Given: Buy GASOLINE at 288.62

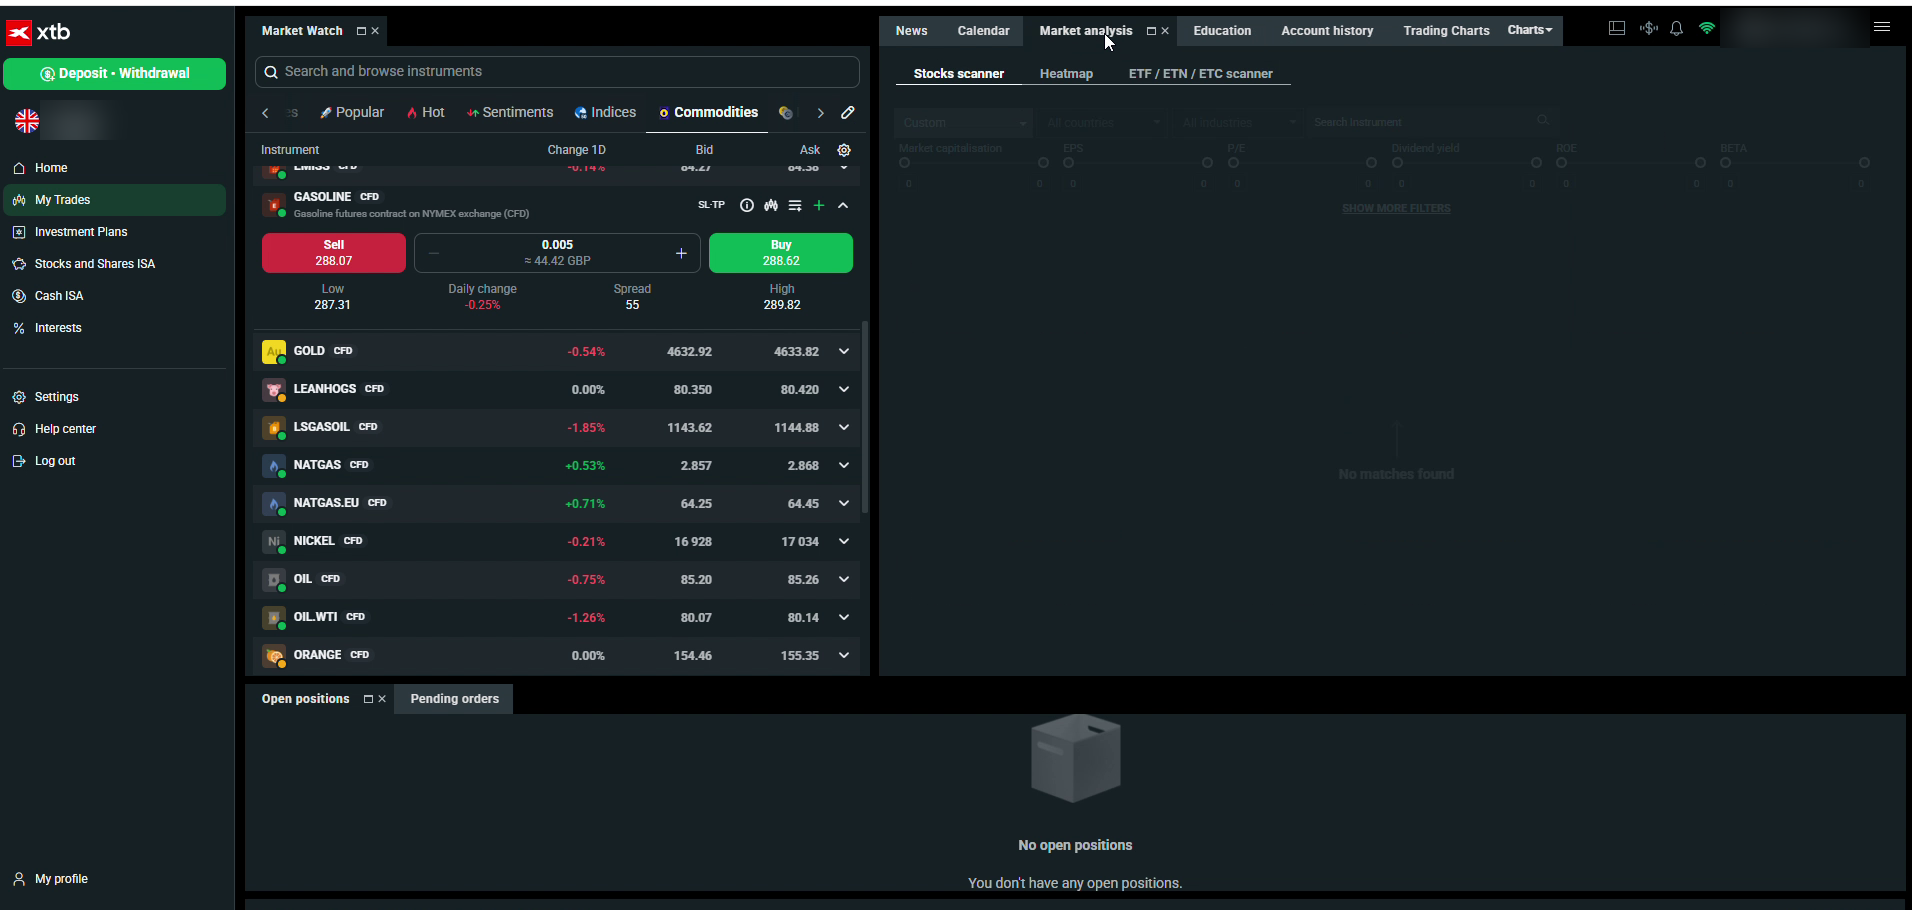Looking at the screenshot, I should click(781, 253).
